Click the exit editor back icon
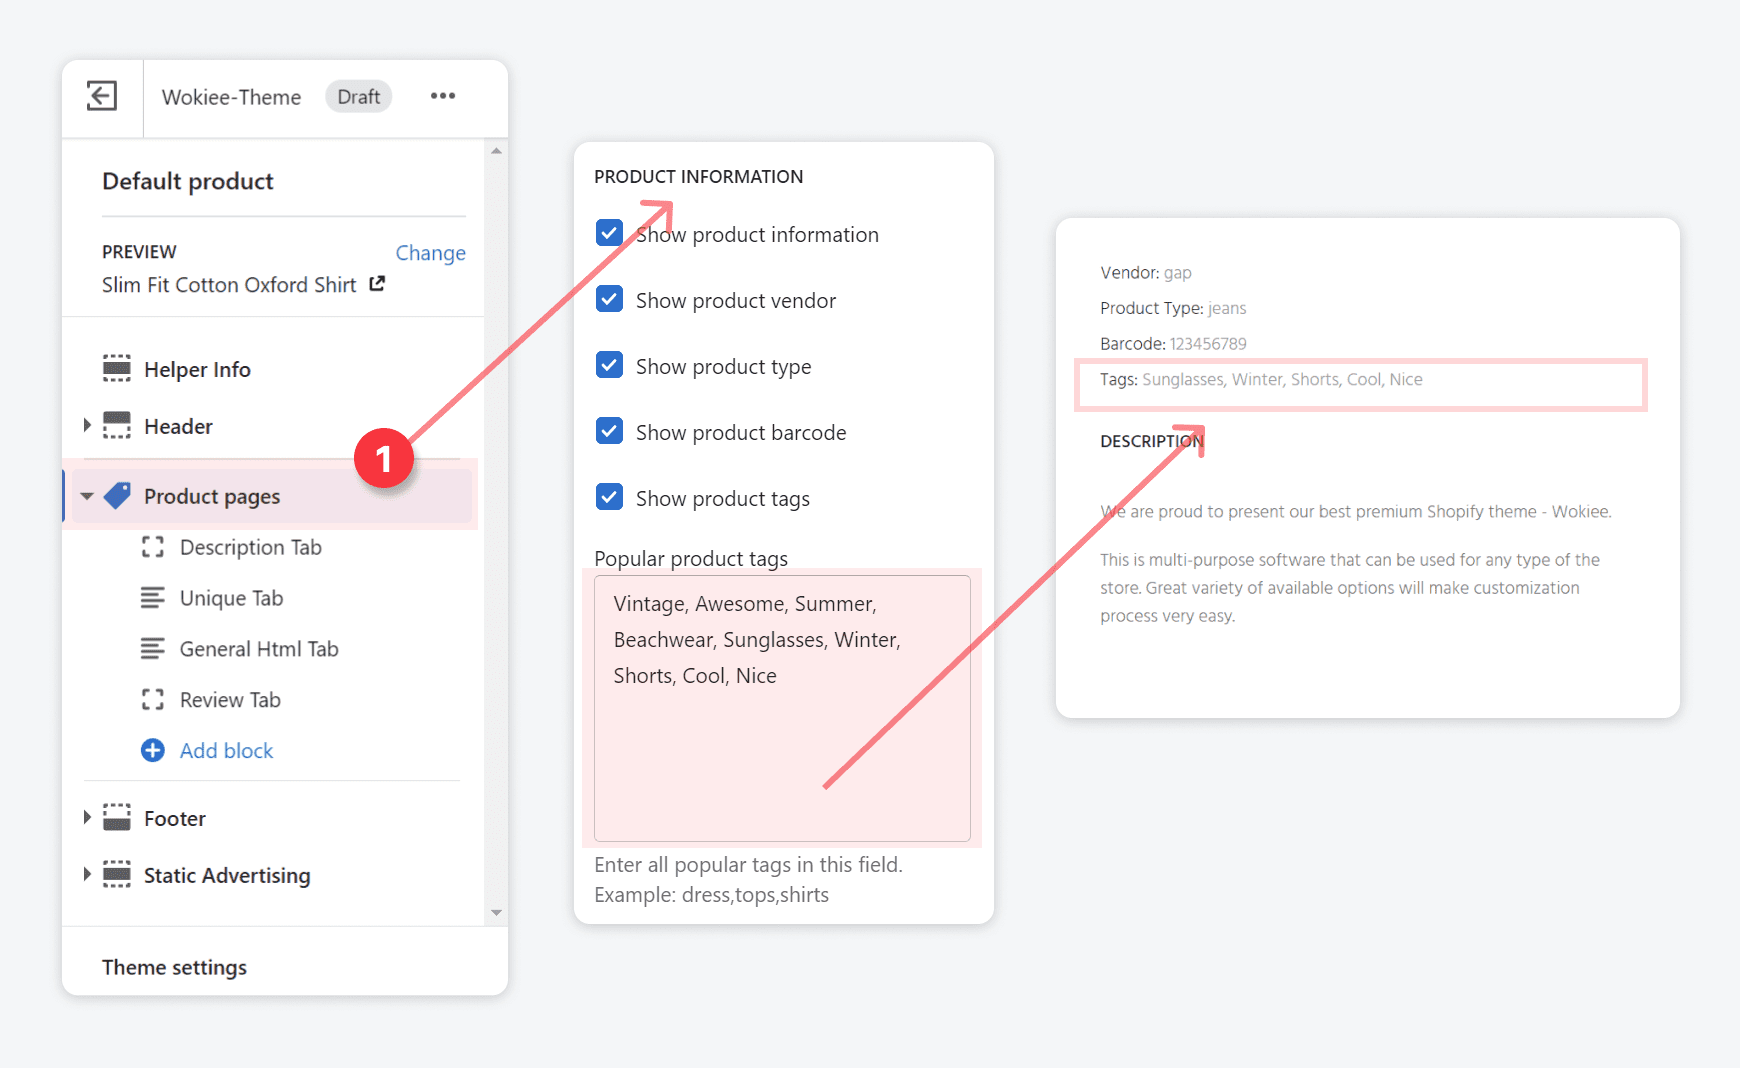The width and height of the screenshot is (1740, 1068). [102, 96]
